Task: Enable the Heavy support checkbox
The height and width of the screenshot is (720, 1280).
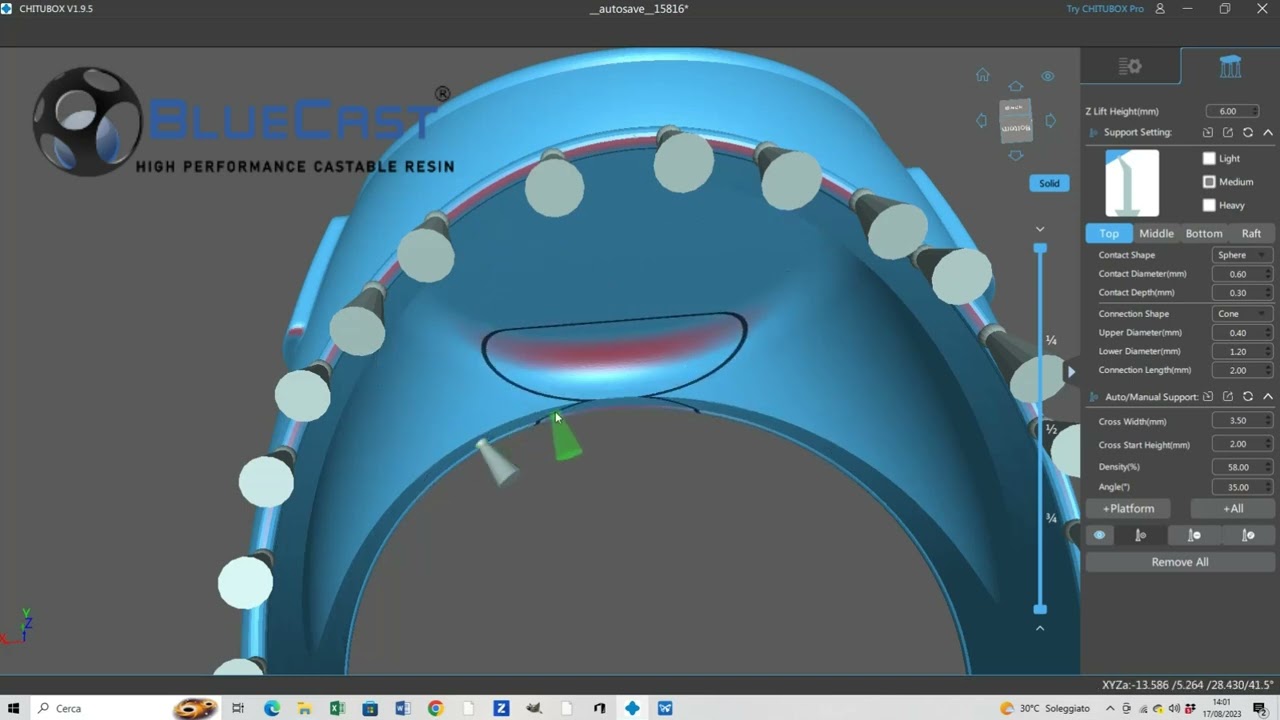Action: click(1209, 205)
